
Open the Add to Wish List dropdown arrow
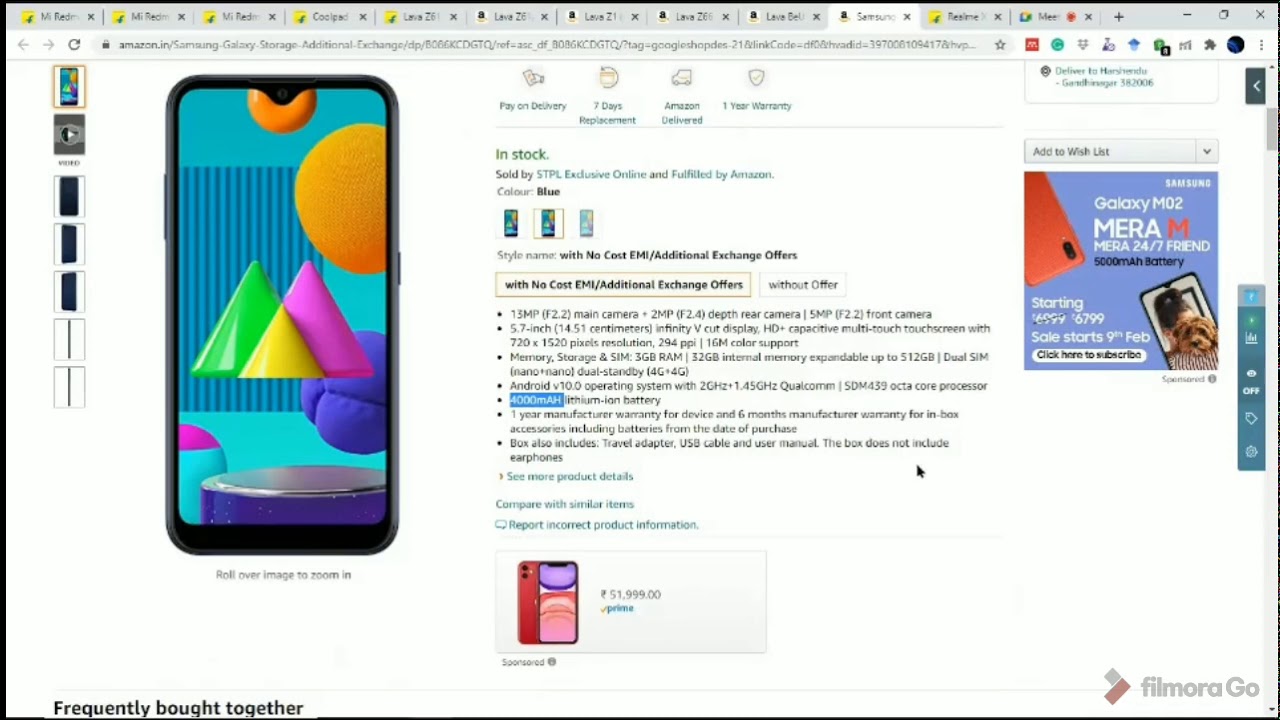[x=1207, y=152]
